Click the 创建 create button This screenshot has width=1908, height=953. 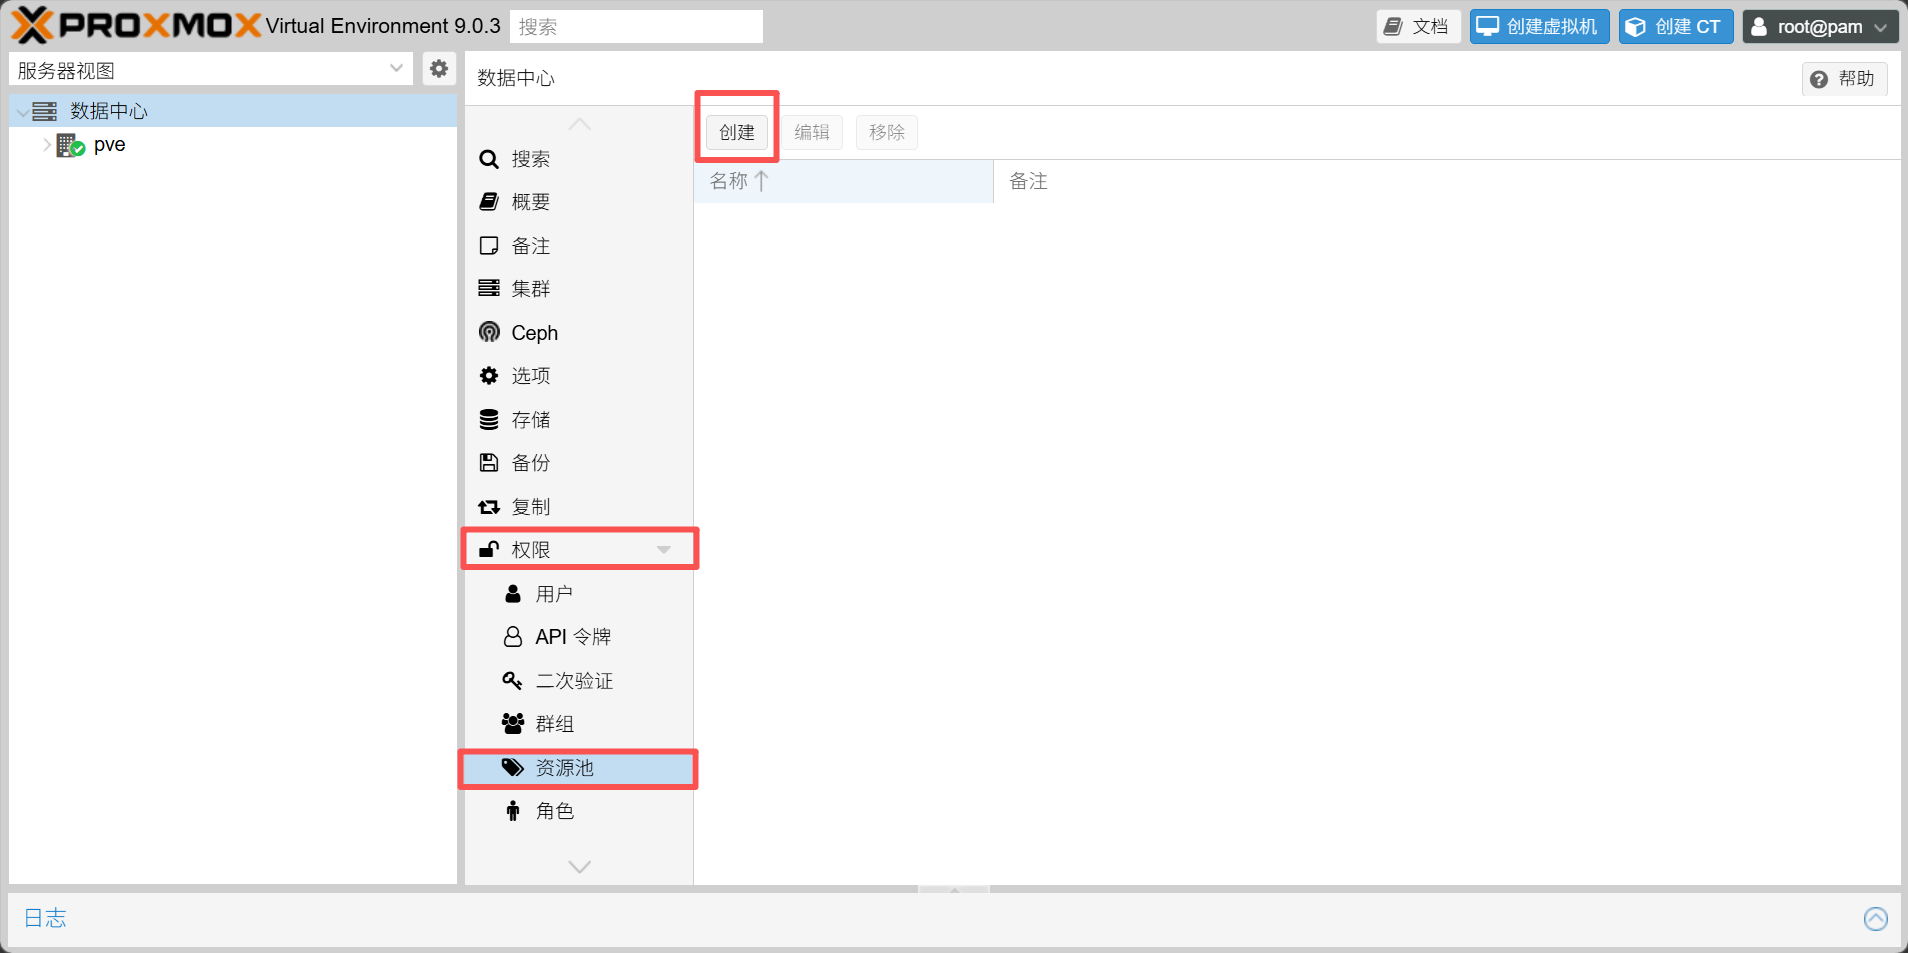pos(737,132)
